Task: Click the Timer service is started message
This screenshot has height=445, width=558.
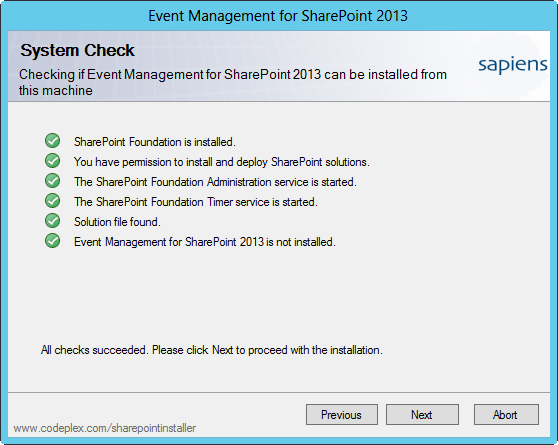Action: tap(196, 202)
